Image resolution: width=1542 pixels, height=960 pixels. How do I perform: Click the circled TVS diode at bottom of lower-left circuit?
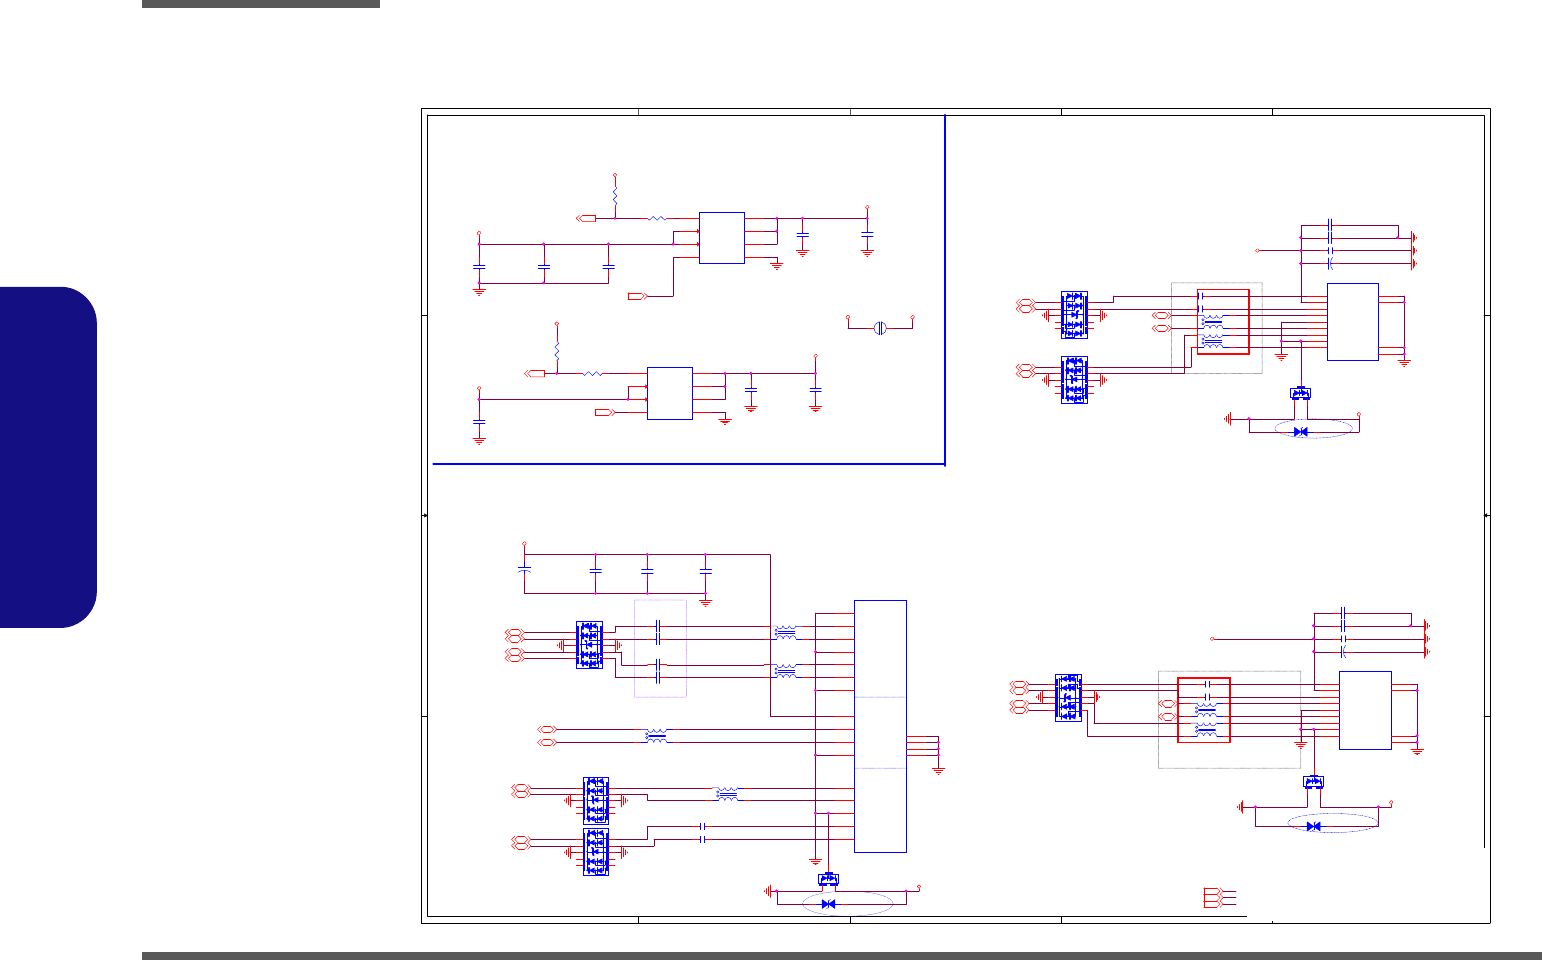pyautogui.click(x=828, y=904)
